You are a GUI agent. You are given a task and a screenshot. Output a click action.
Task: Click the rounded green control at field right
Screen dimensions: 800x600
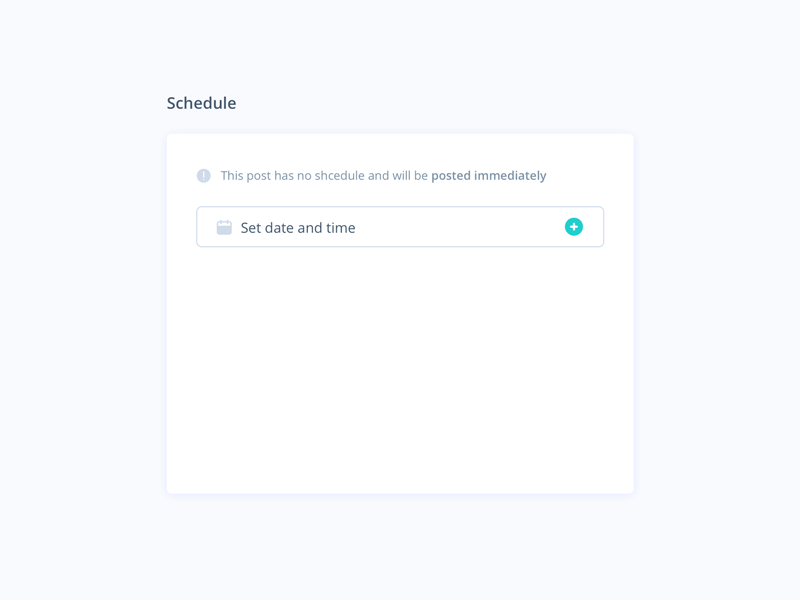(573, 227)
